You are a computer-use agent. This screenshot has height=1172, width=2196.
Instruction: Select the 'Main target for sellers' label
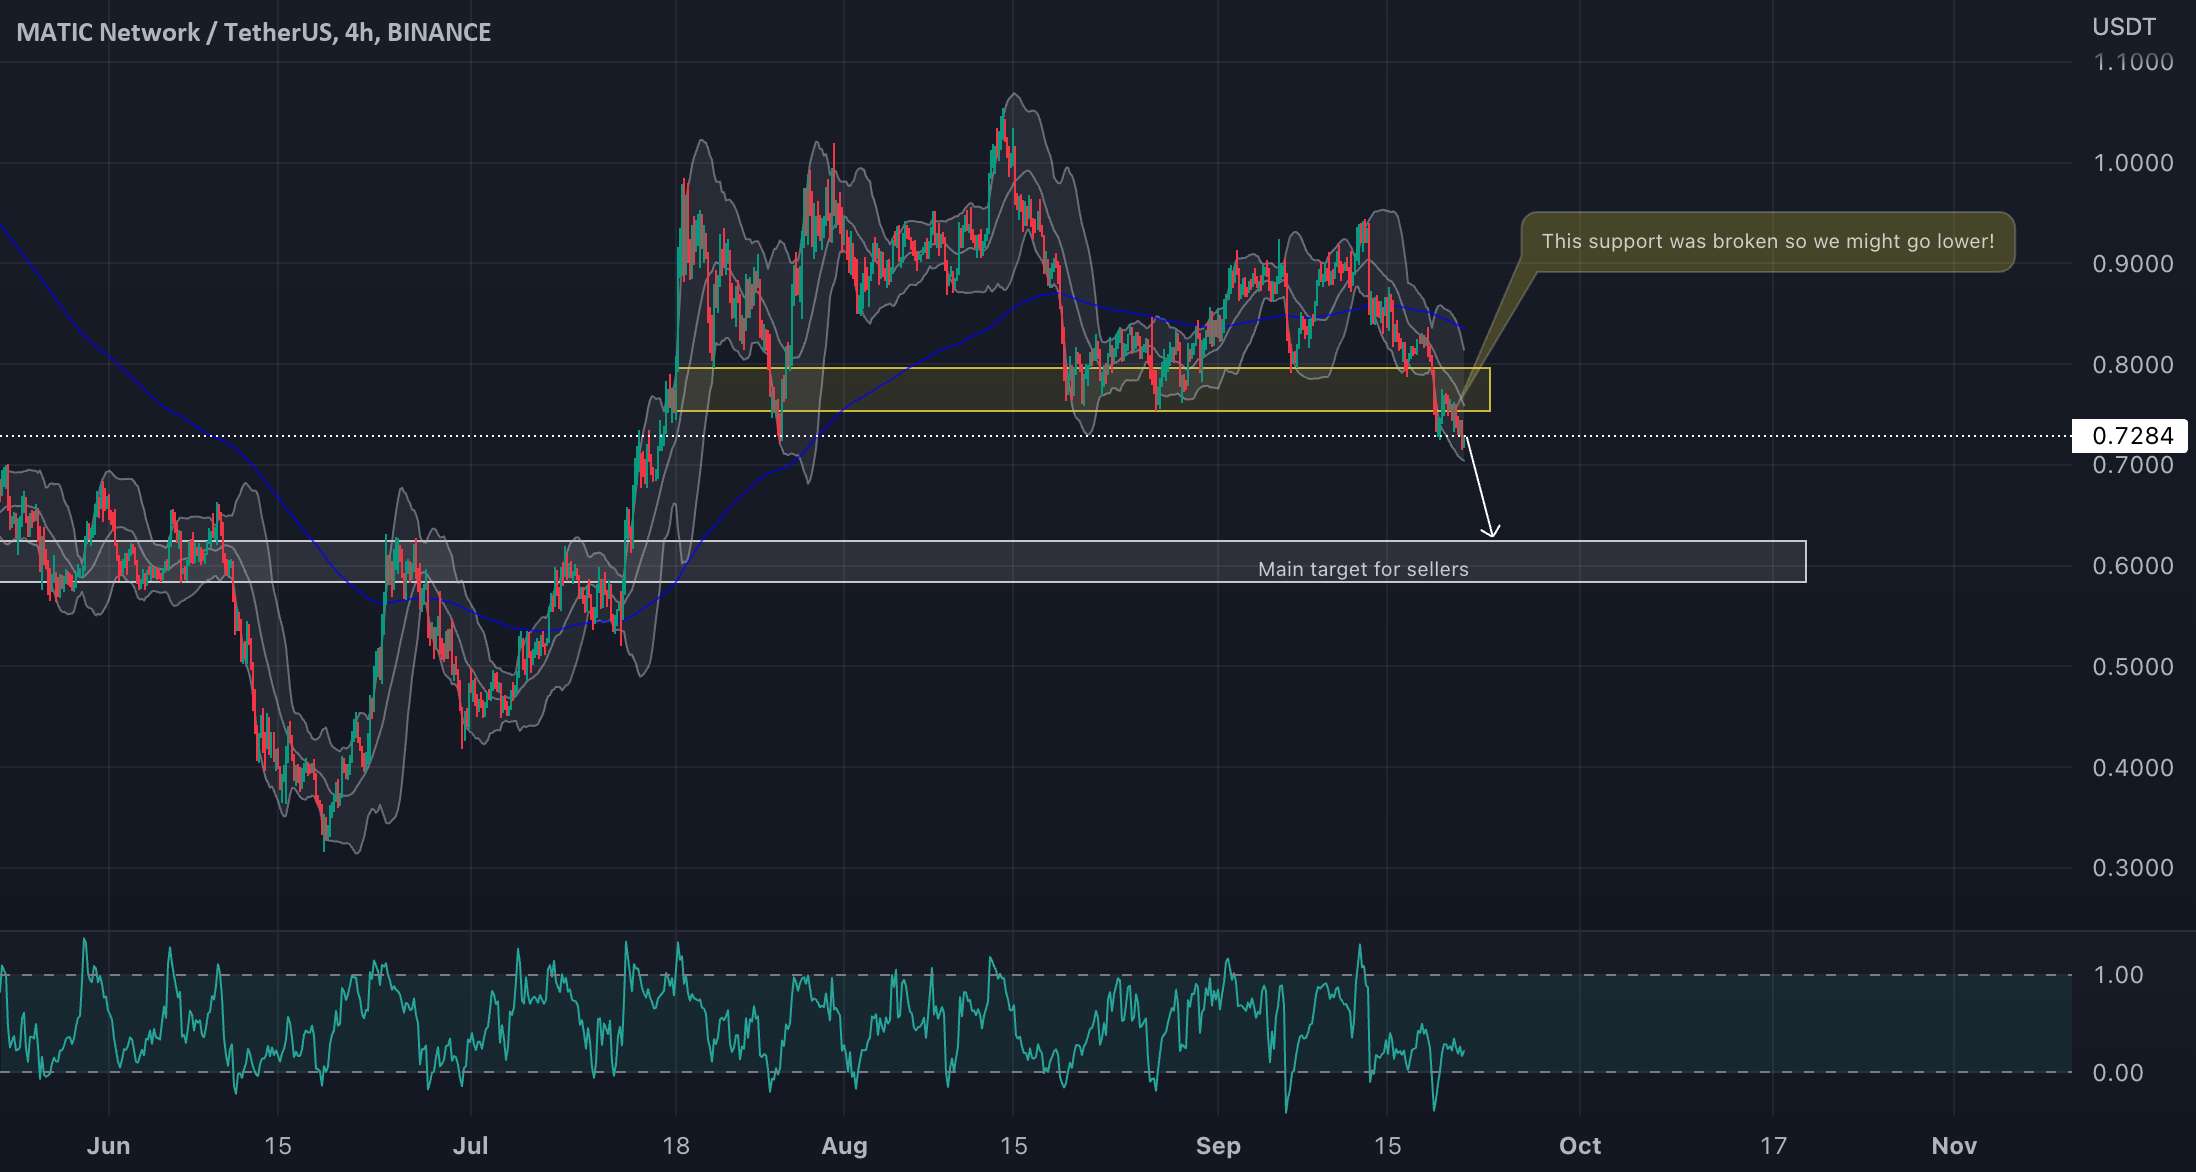click(x=1363, y=569)
